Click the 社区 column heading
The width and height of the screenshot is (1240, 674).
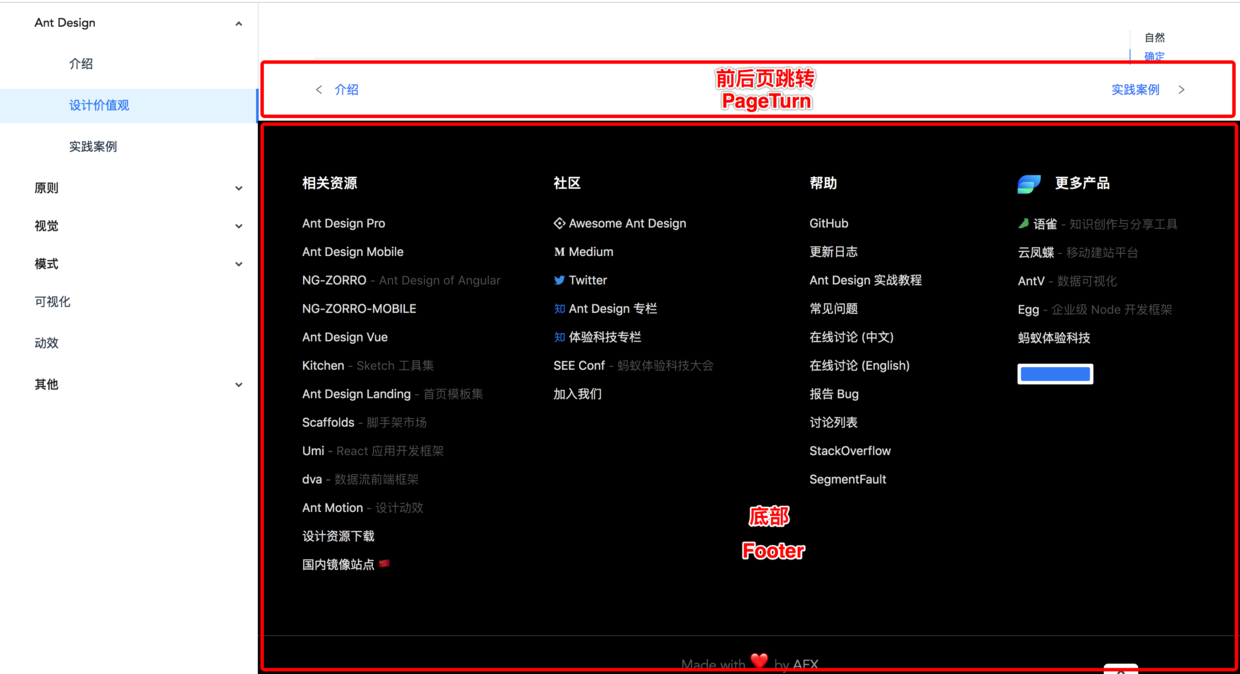(567, 183)
